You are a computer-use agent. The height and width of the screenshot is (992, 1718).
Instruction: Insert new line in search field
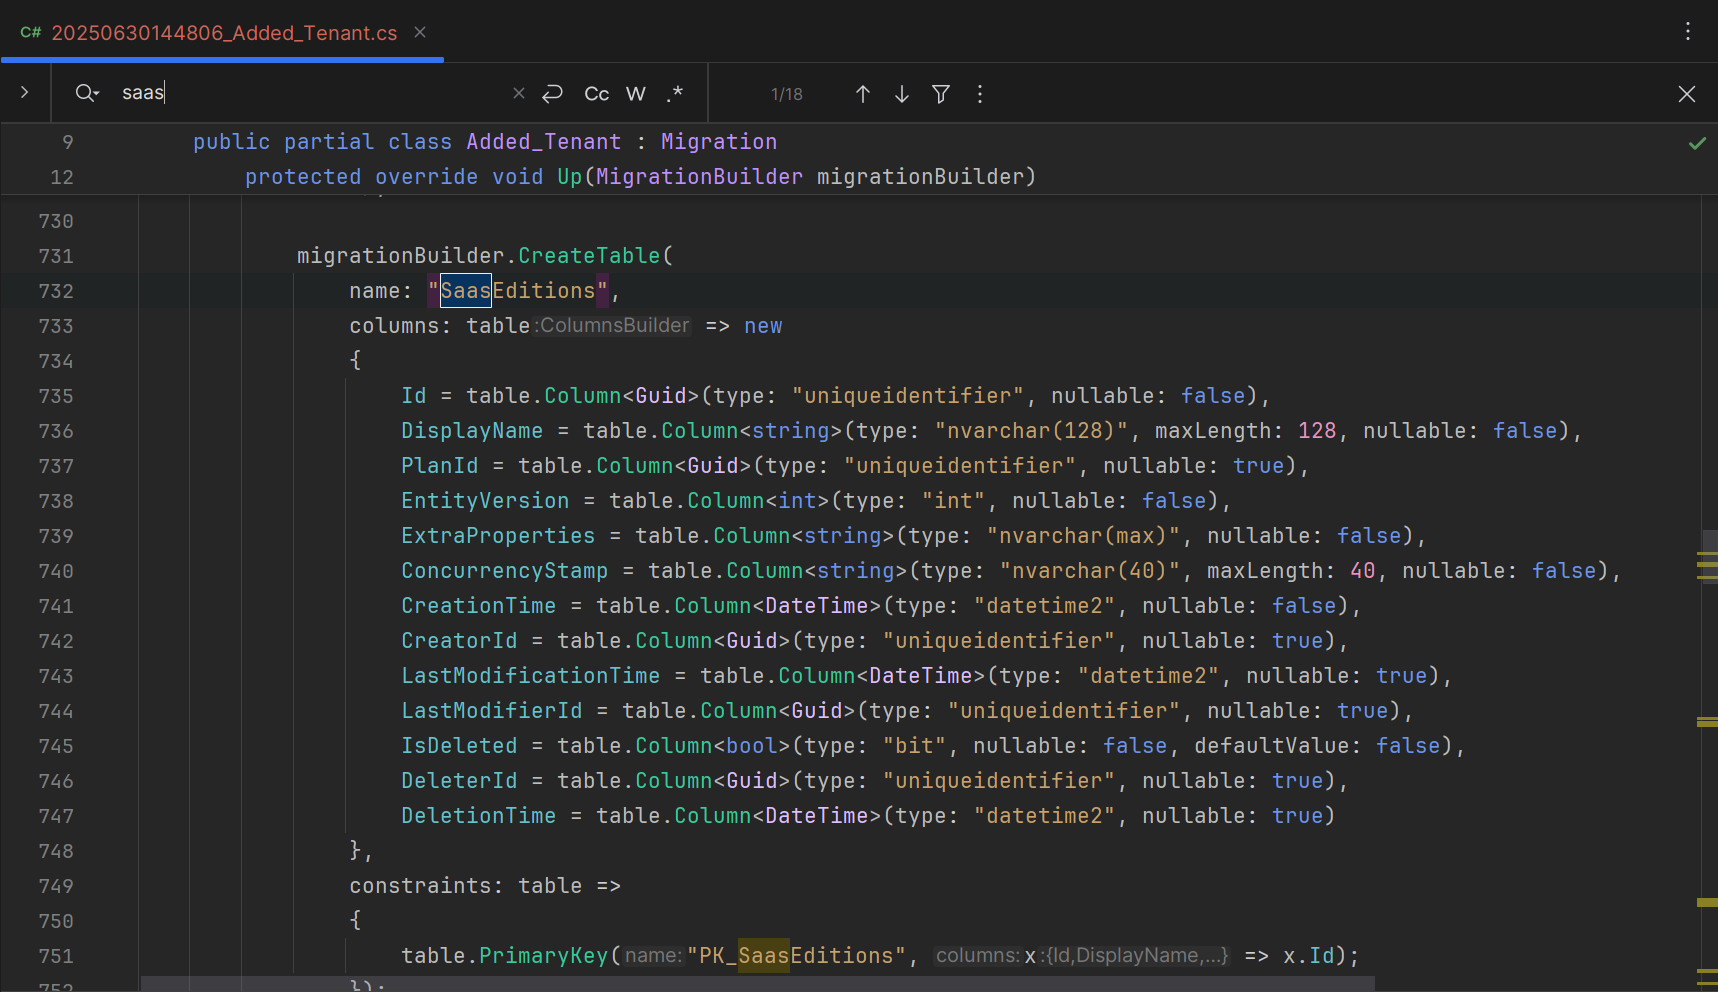552,94
